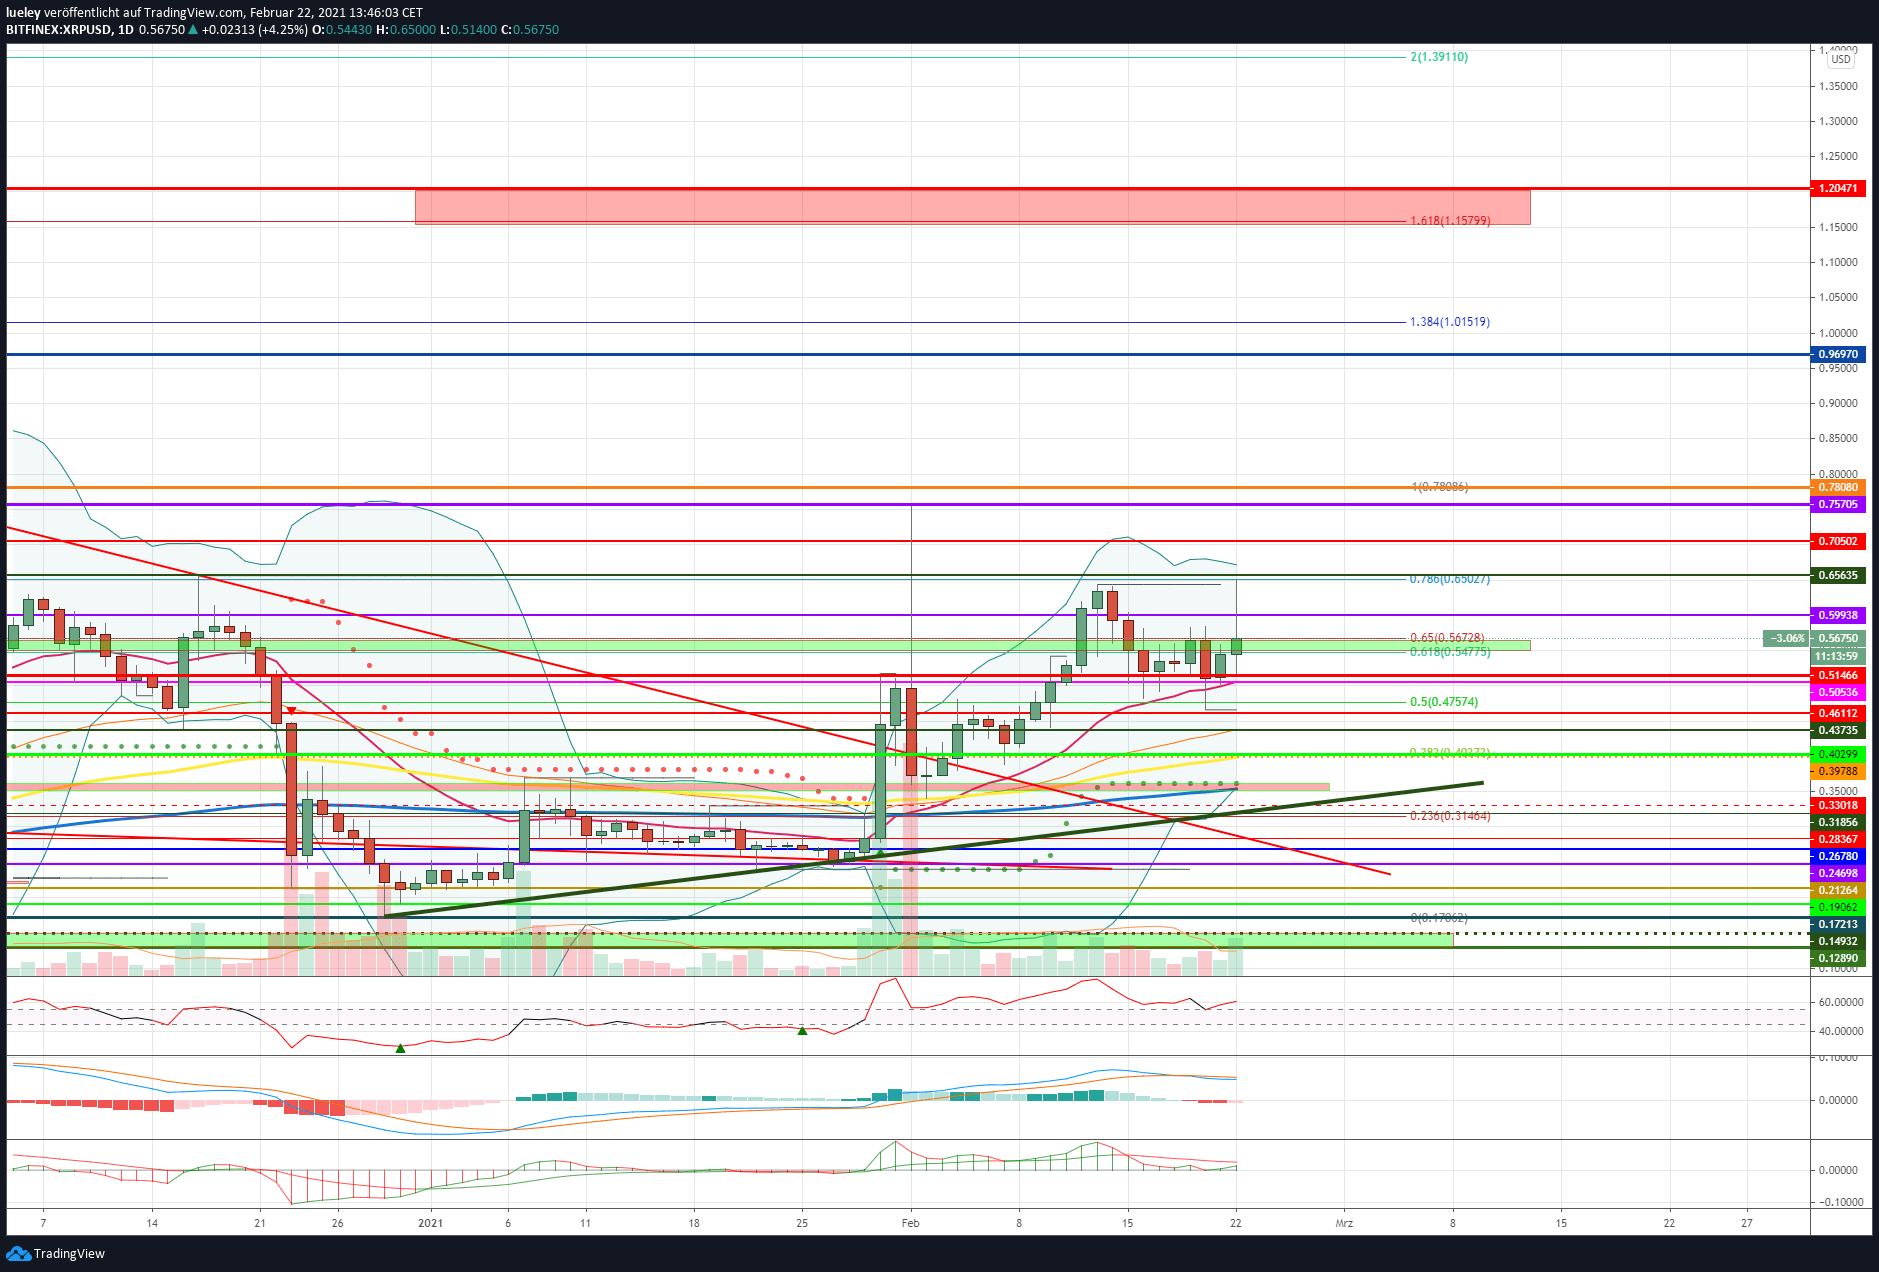This screenshot has width=1879, height=1272.
Task: Click the 1D timeframe label in the header
Action: click(126, 30)
